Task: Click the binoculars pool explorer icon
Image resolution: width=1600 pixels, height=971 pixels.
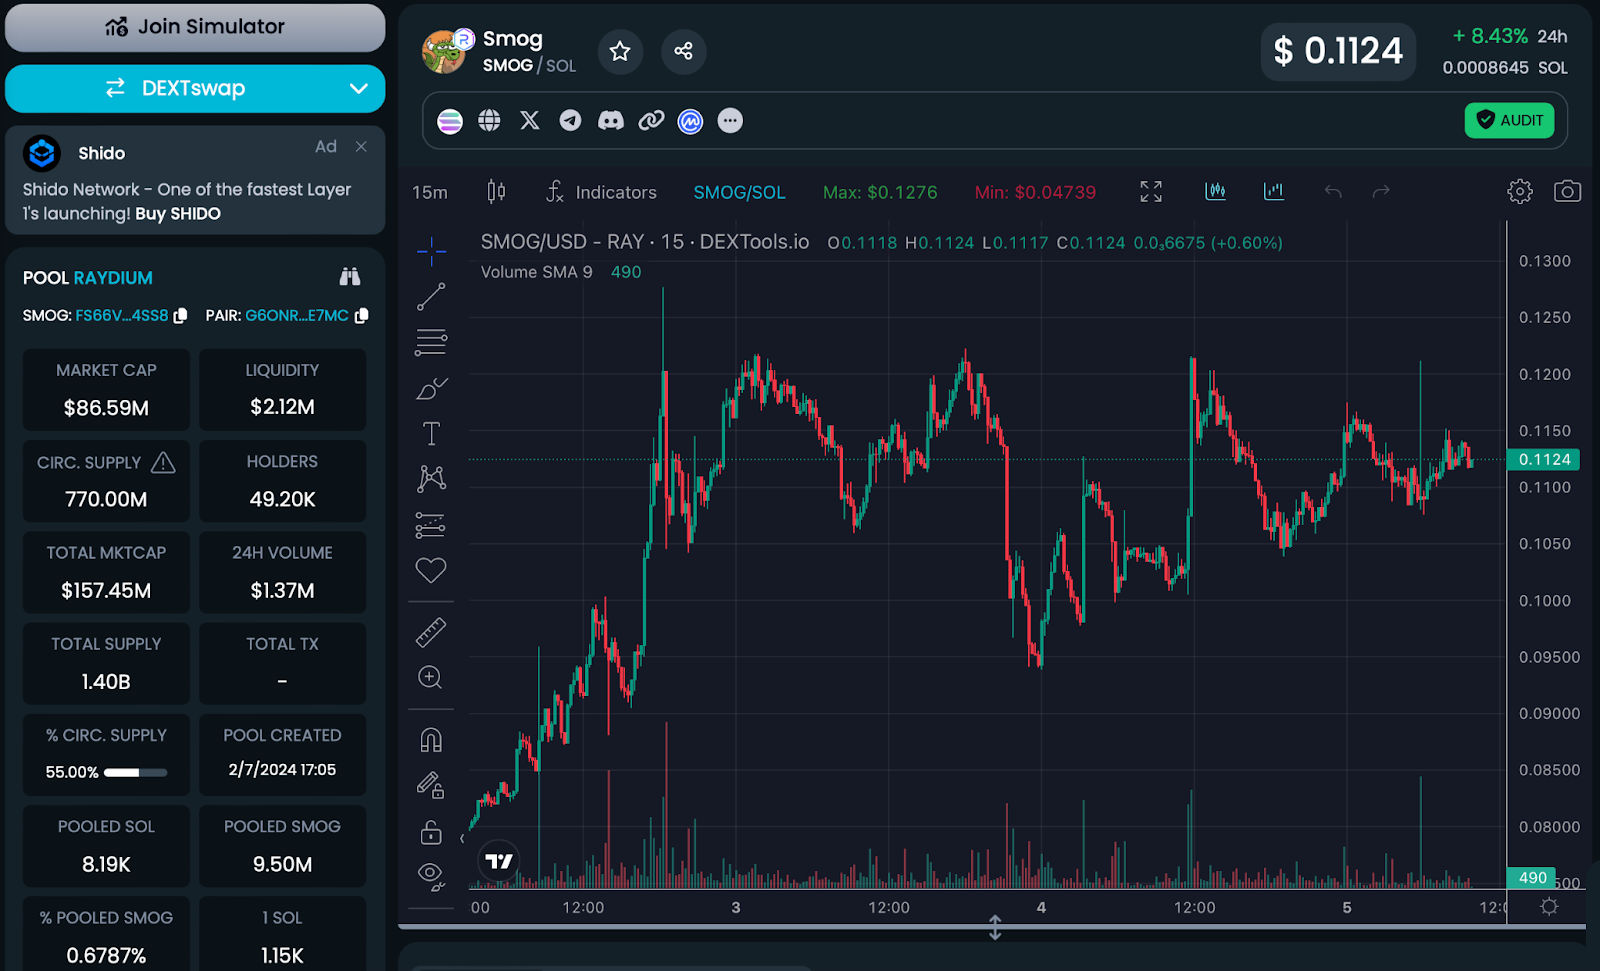Action: tap(349, 277)
